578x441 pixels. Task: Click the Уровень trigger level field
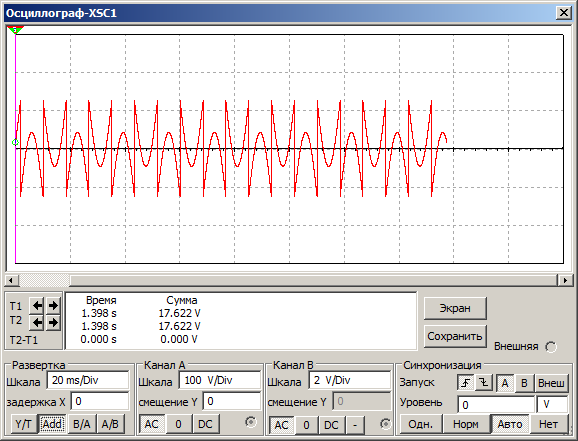tap(496, 405)
